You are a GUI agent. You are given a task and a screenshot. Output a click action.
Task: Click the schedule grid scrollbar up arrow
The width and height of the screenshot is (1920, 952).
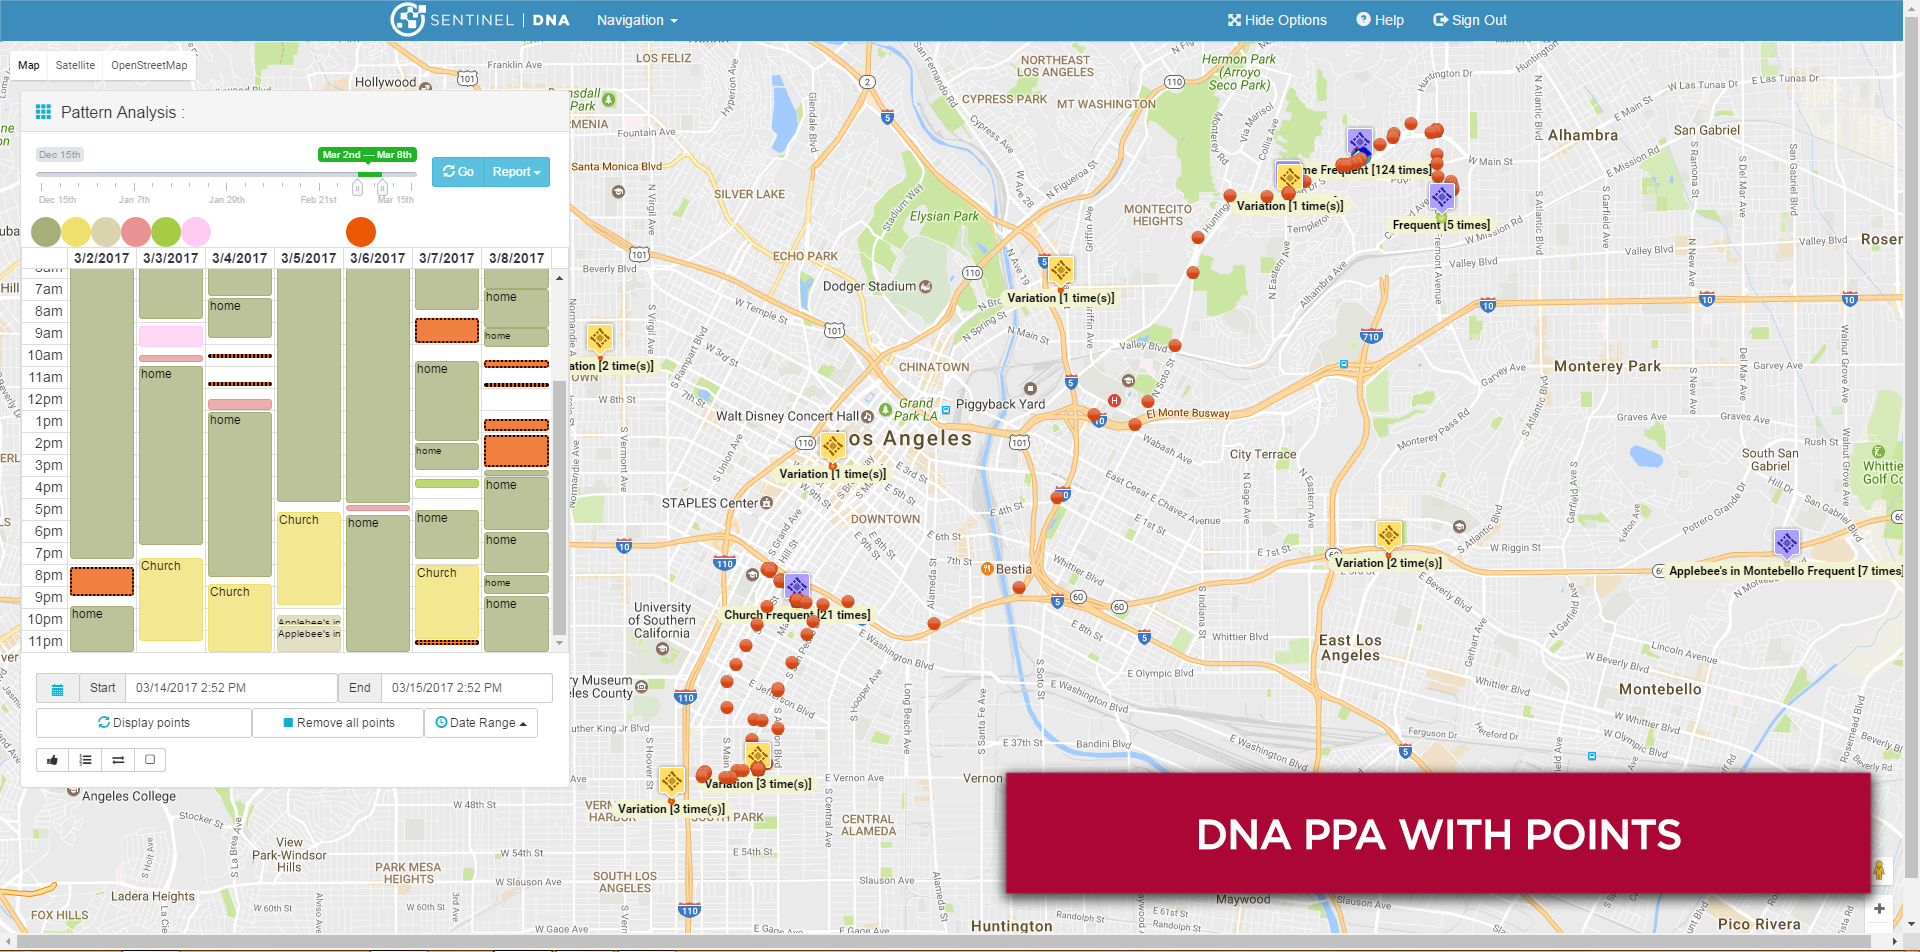pyautogui.click(x=559, y=278)
